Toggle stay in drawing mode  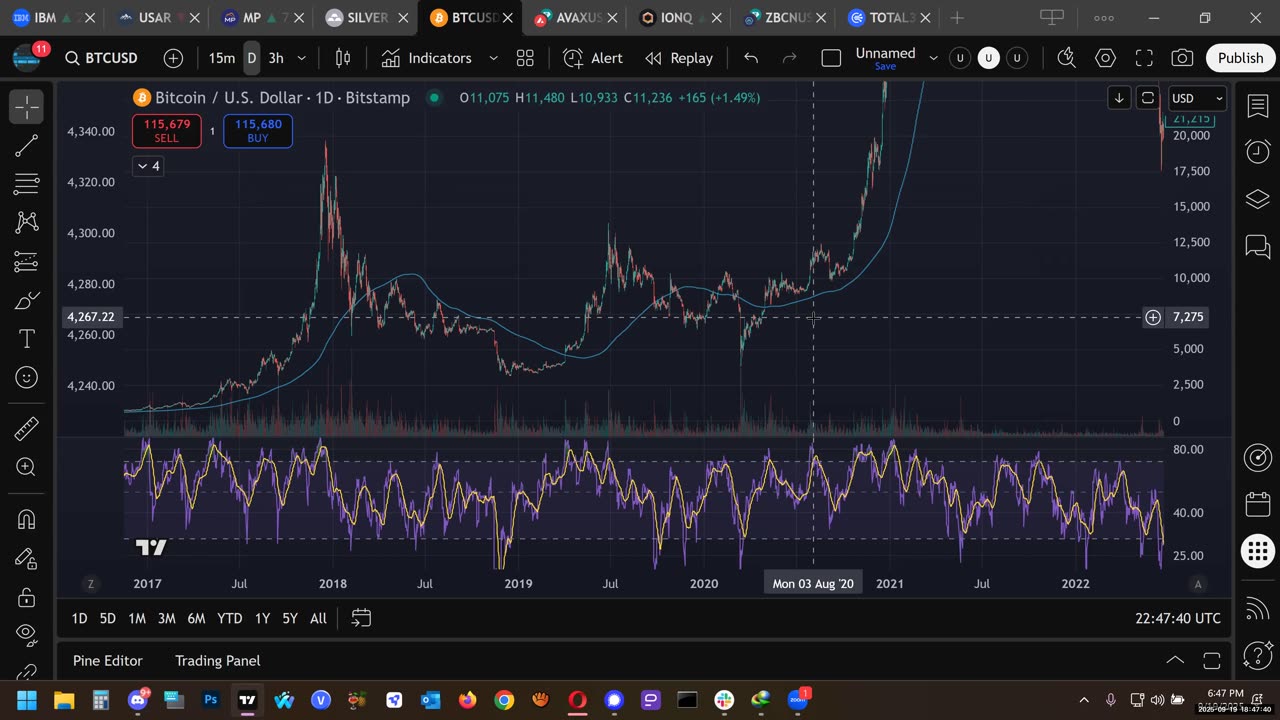(x=27, y=558)
